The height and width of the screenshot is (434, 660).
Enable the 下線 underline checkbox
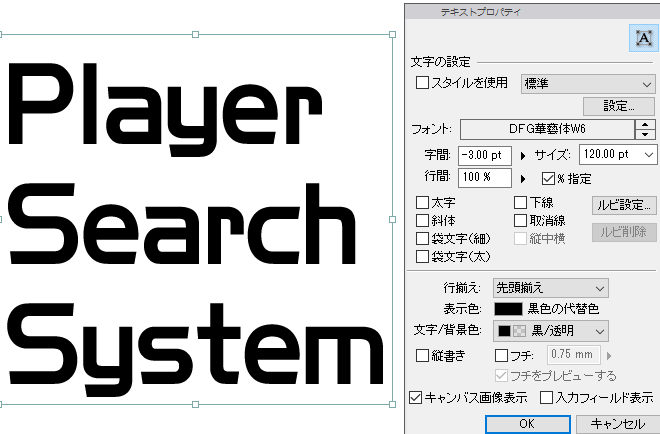(x=520, y=202)
